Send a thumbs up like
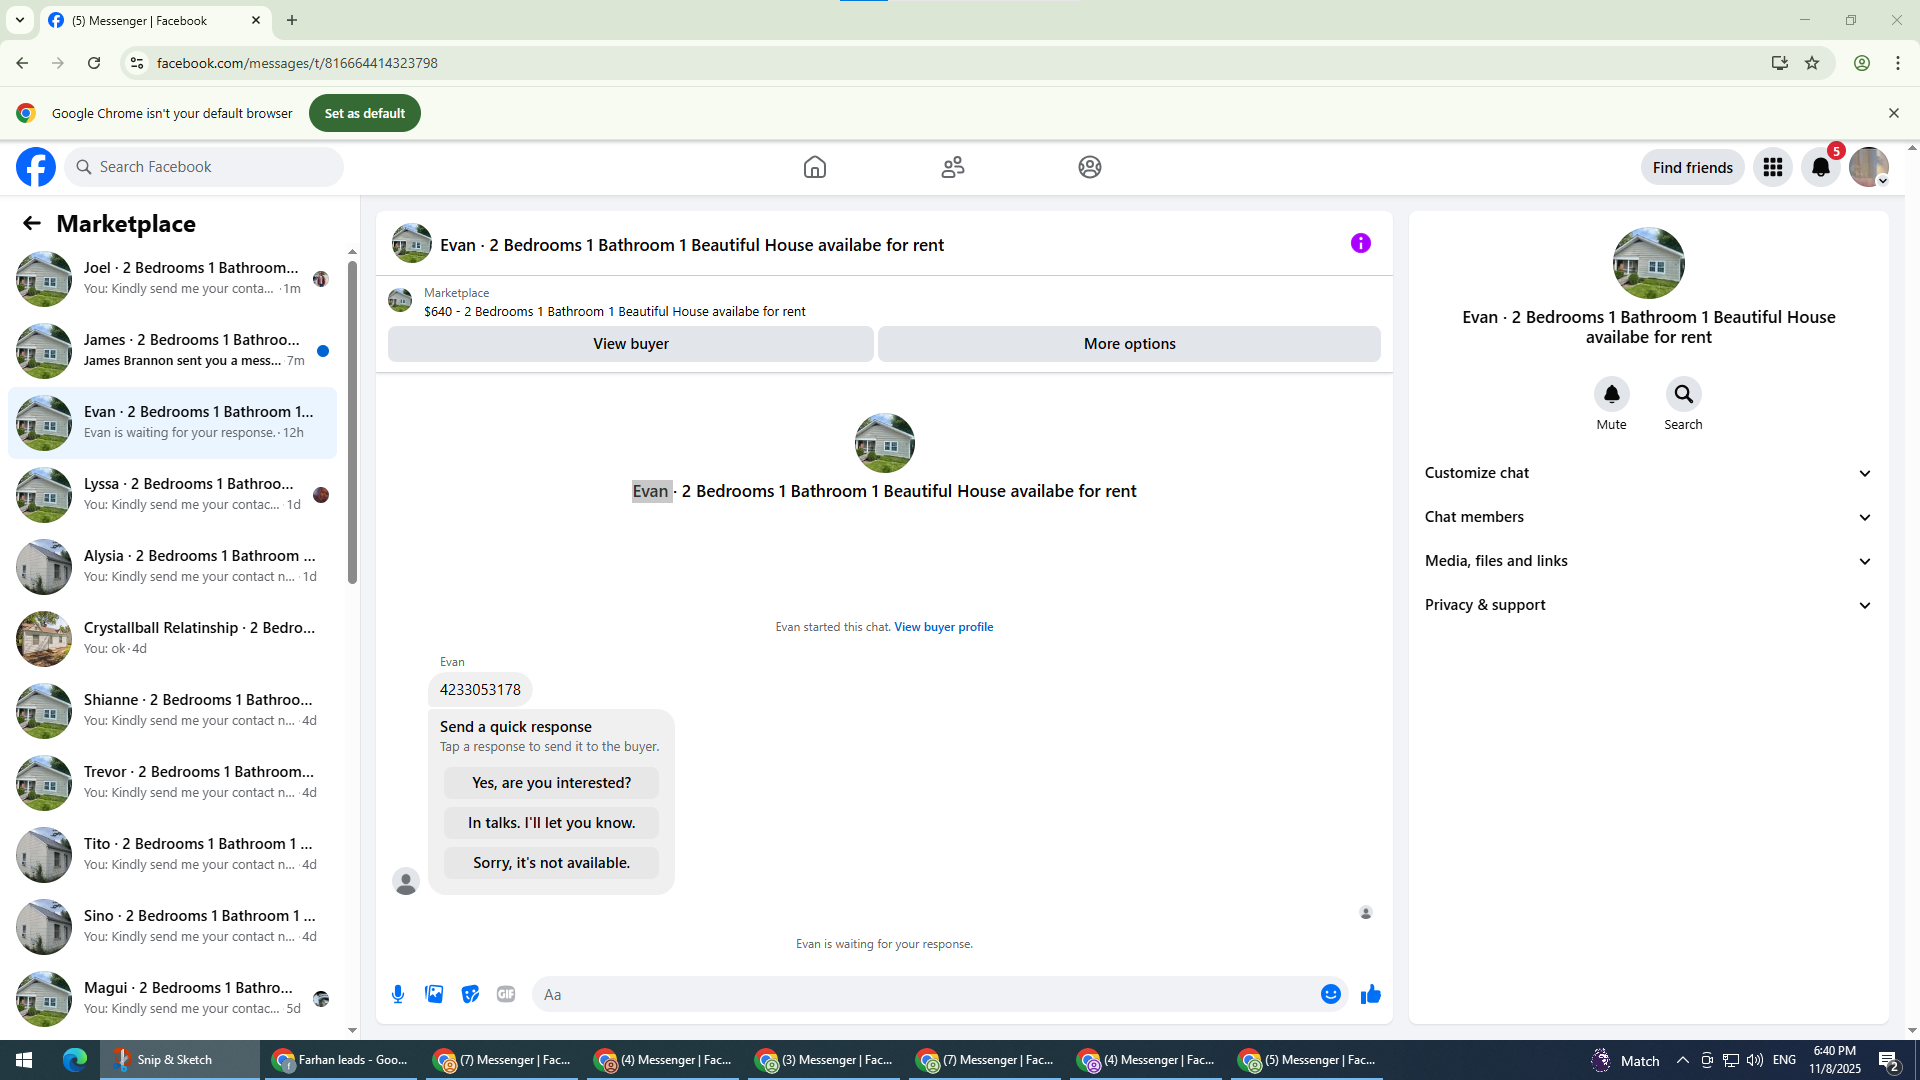This screenshot has height=1080, width=1920. (x=1370, y=994)
